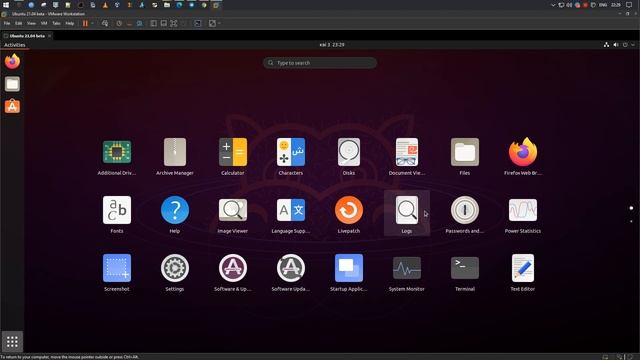Open the Windows Start menu
The height and width of the screenshot is (360, 640).
[x=6, y=5]
